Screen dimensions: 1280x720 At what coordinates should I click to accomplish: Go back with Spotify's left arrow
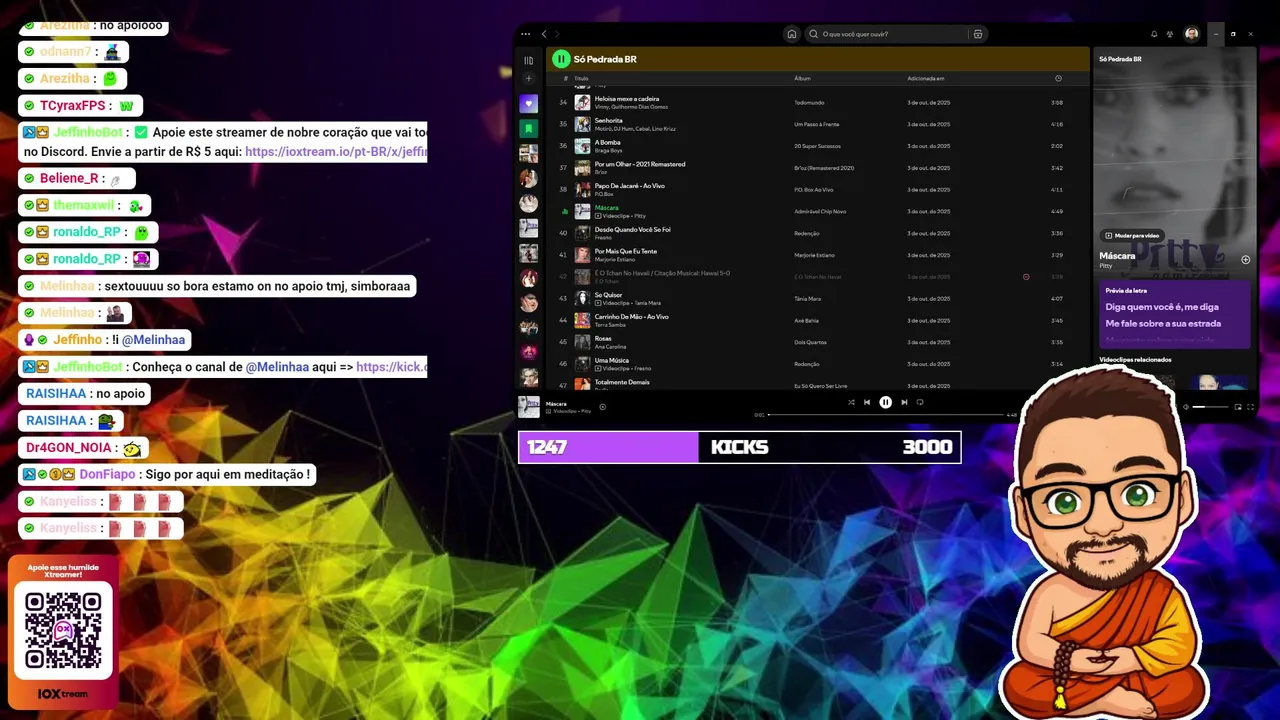tap(544, 34)
